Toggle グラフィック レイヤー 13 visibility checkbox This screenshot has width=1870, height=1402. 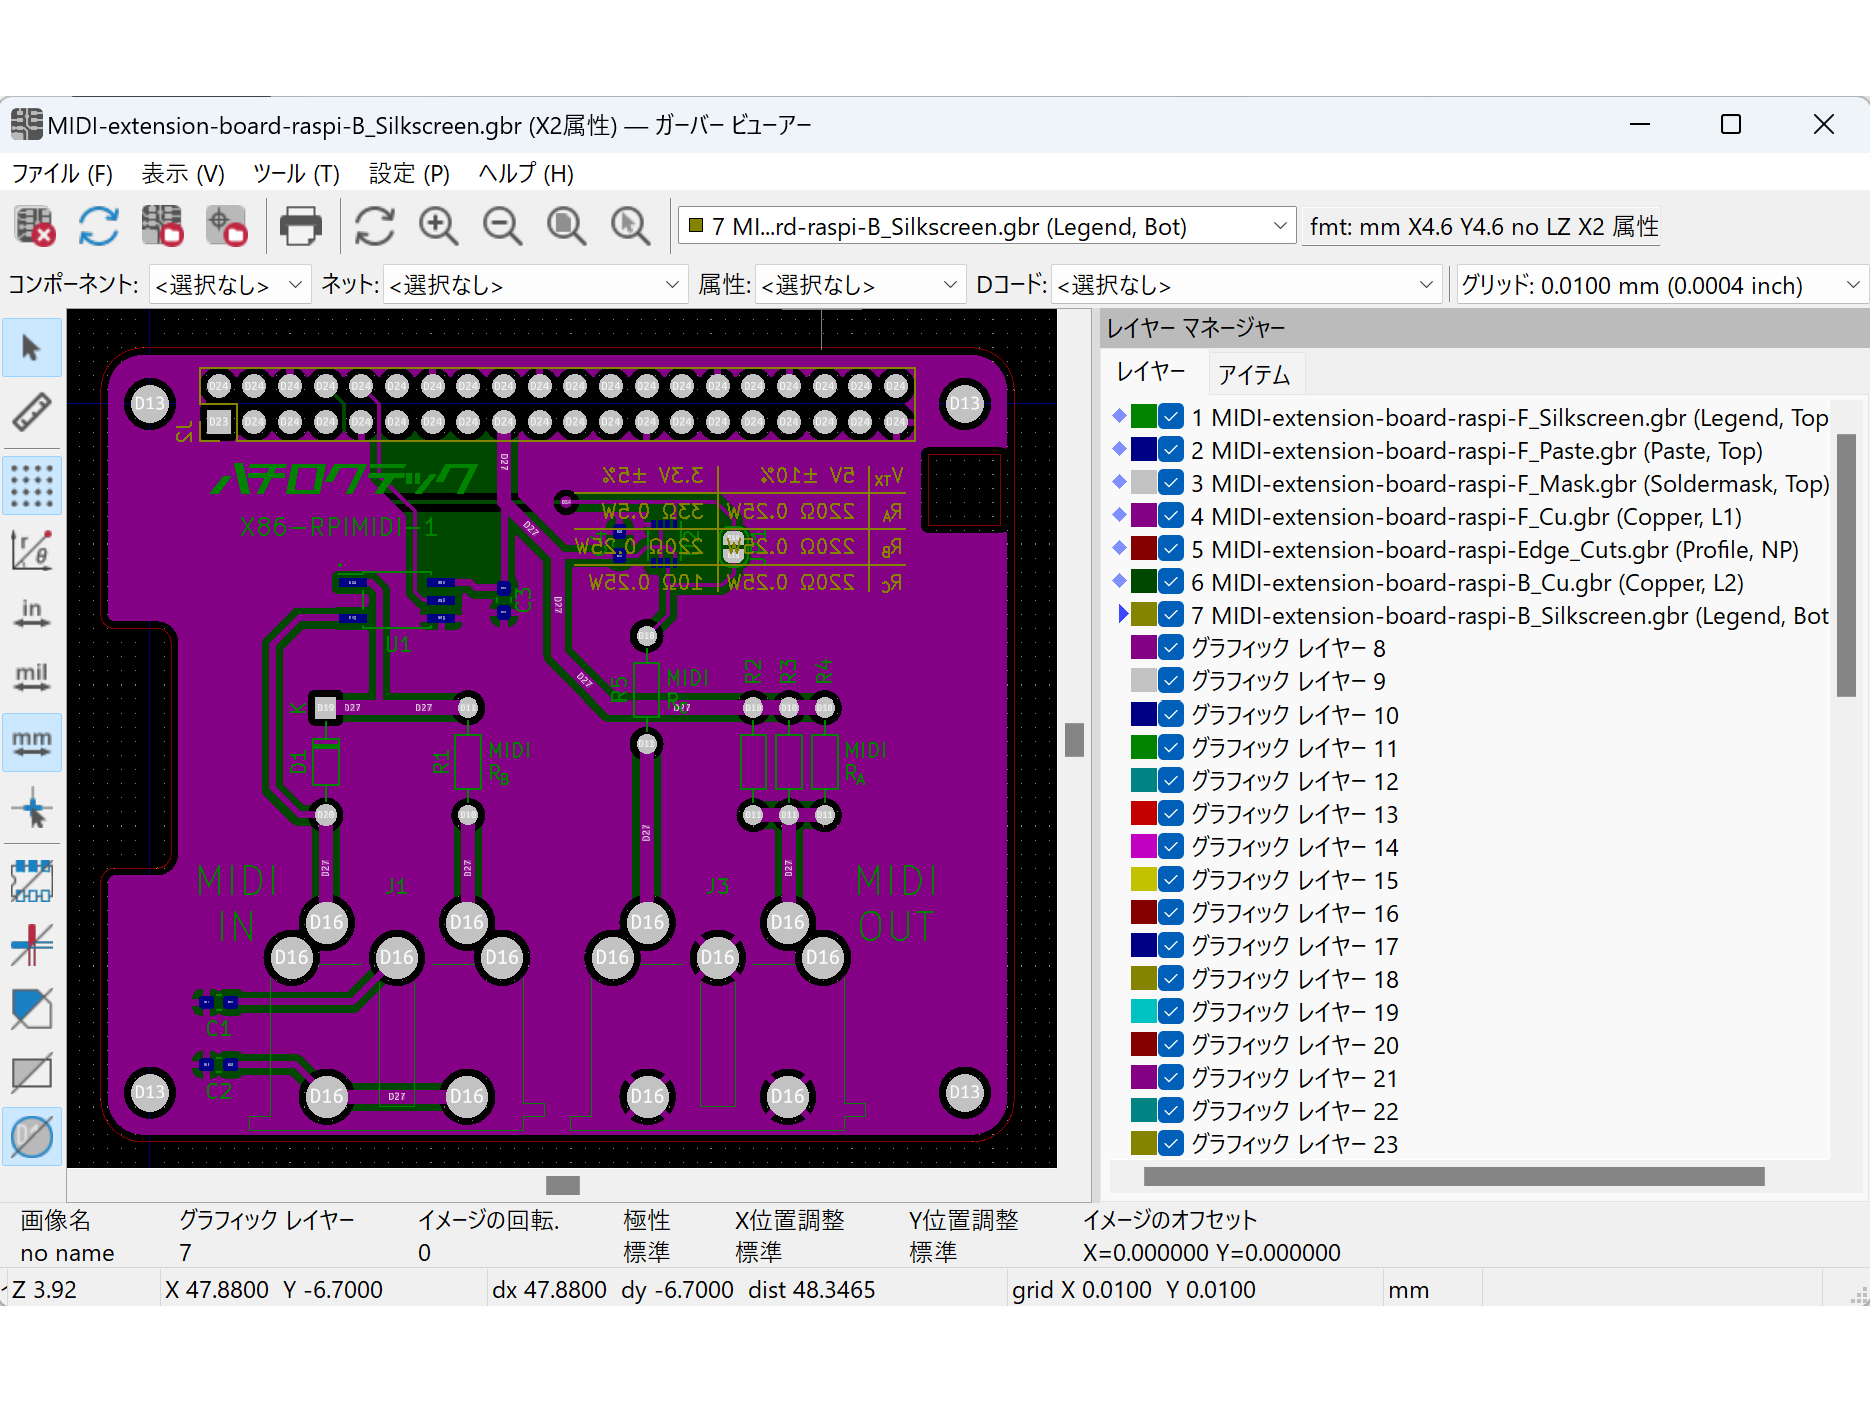pos(1171,813)
